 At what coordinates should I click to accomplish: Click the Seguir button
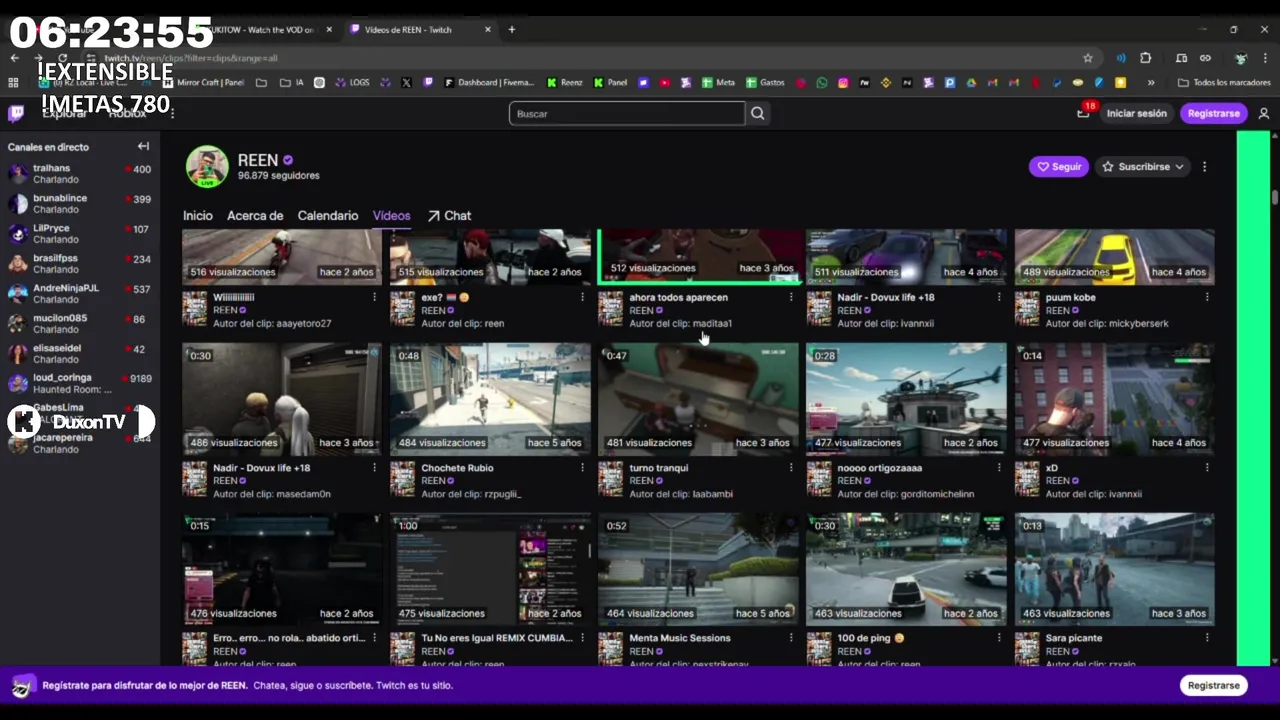pos(1059,167)
